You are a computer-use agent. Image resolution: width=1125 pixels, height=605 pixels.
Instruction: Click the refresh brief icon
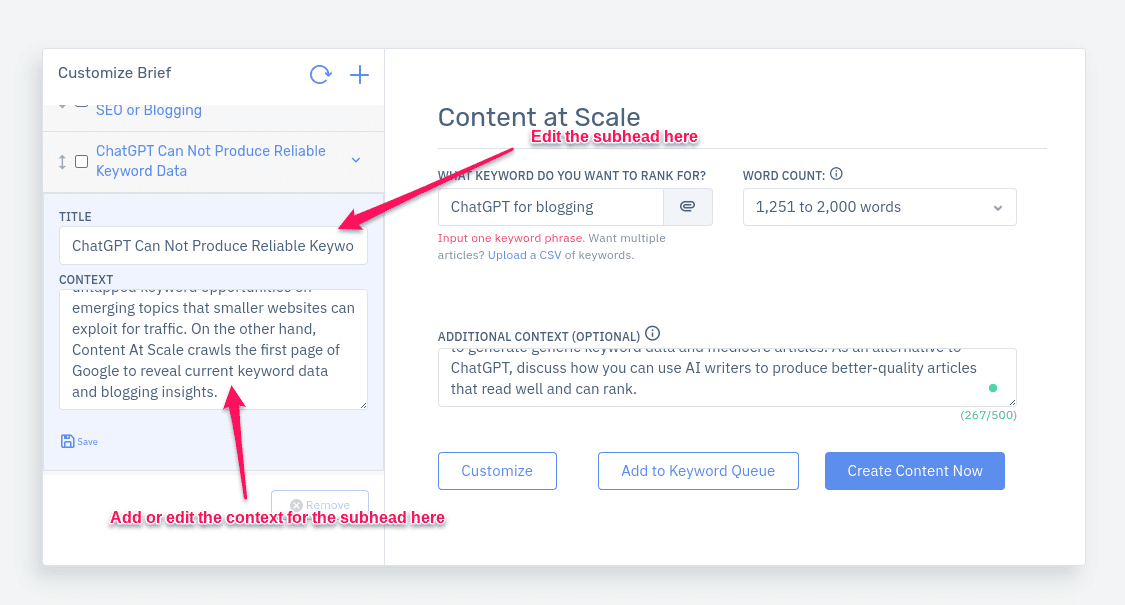[321, 74]
